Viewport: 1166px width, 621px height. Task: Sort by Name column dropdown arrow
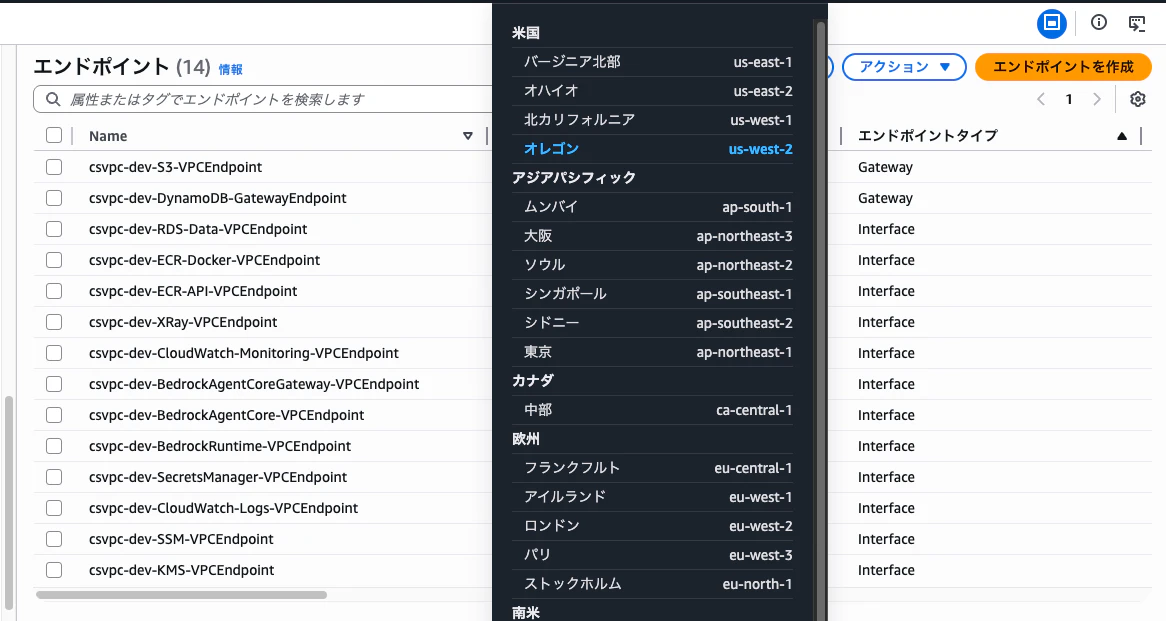click(x=468, y=136)
